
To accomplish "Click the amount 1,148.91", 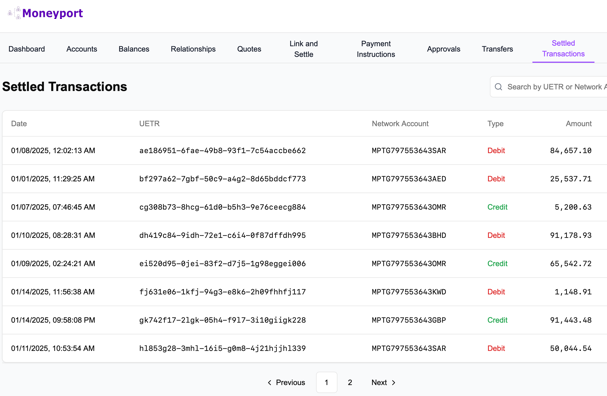I will click(x=573, y=292).
